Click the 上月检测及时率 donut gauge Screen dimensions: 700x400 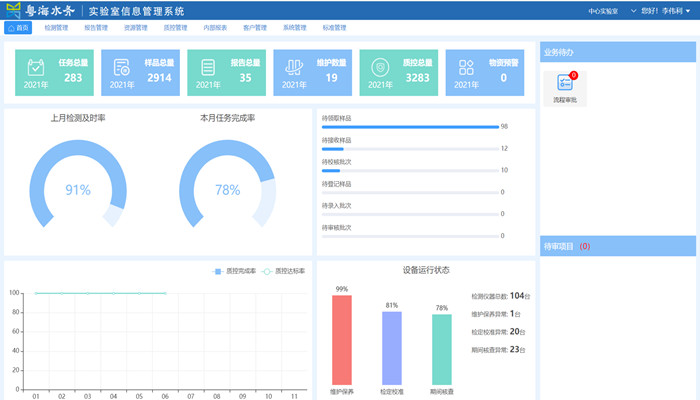[x=78, y=188]
